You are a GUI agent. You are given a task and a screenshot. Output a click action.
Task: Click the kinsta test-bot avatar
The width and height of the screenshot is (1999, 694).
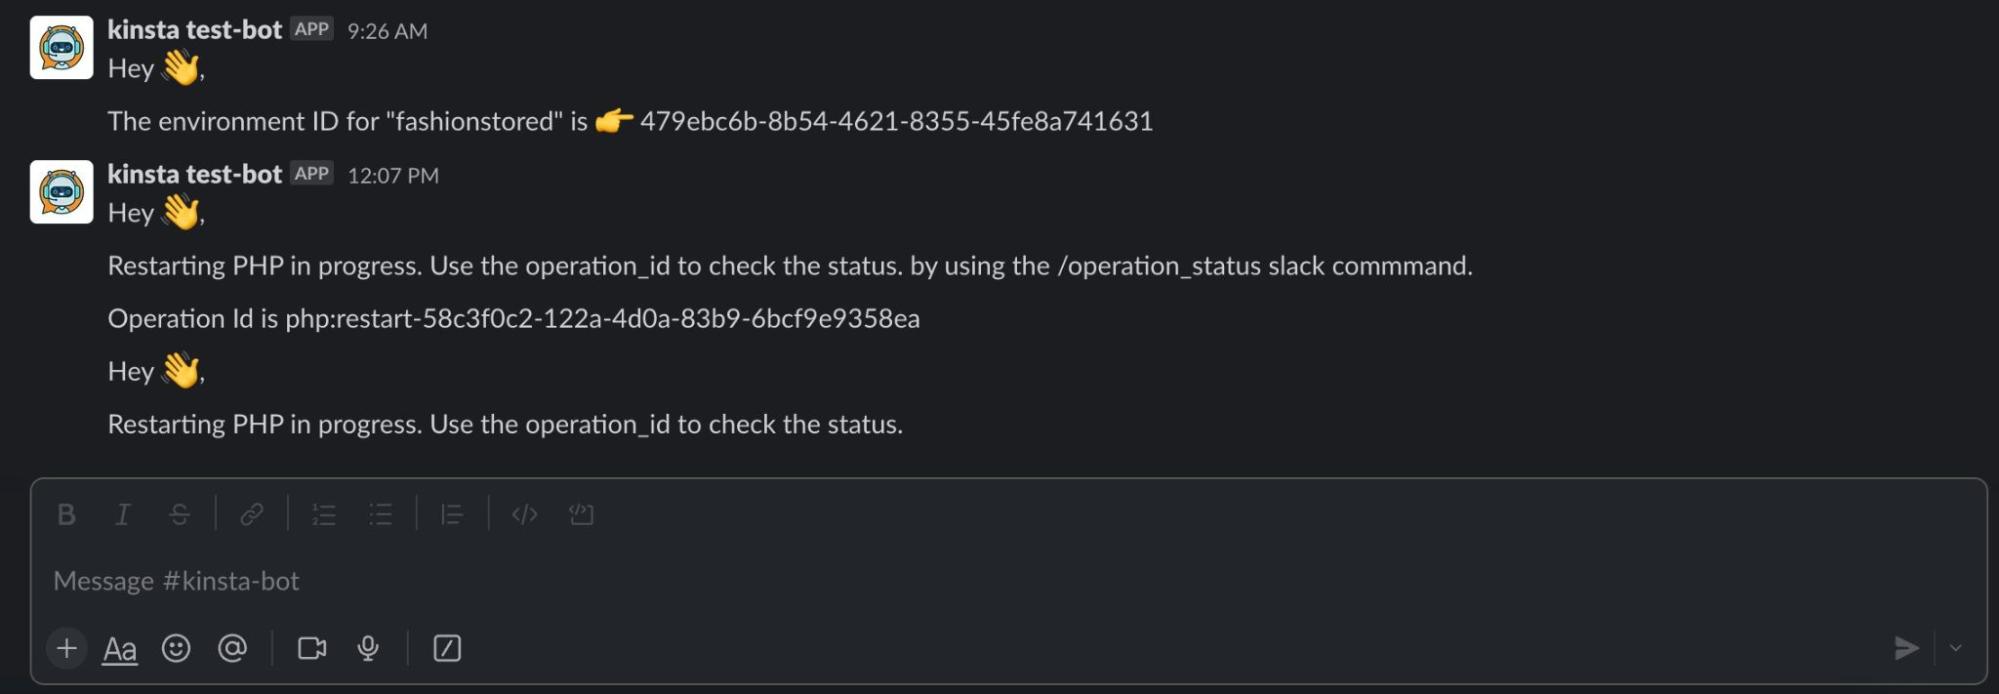click(61, 46)
